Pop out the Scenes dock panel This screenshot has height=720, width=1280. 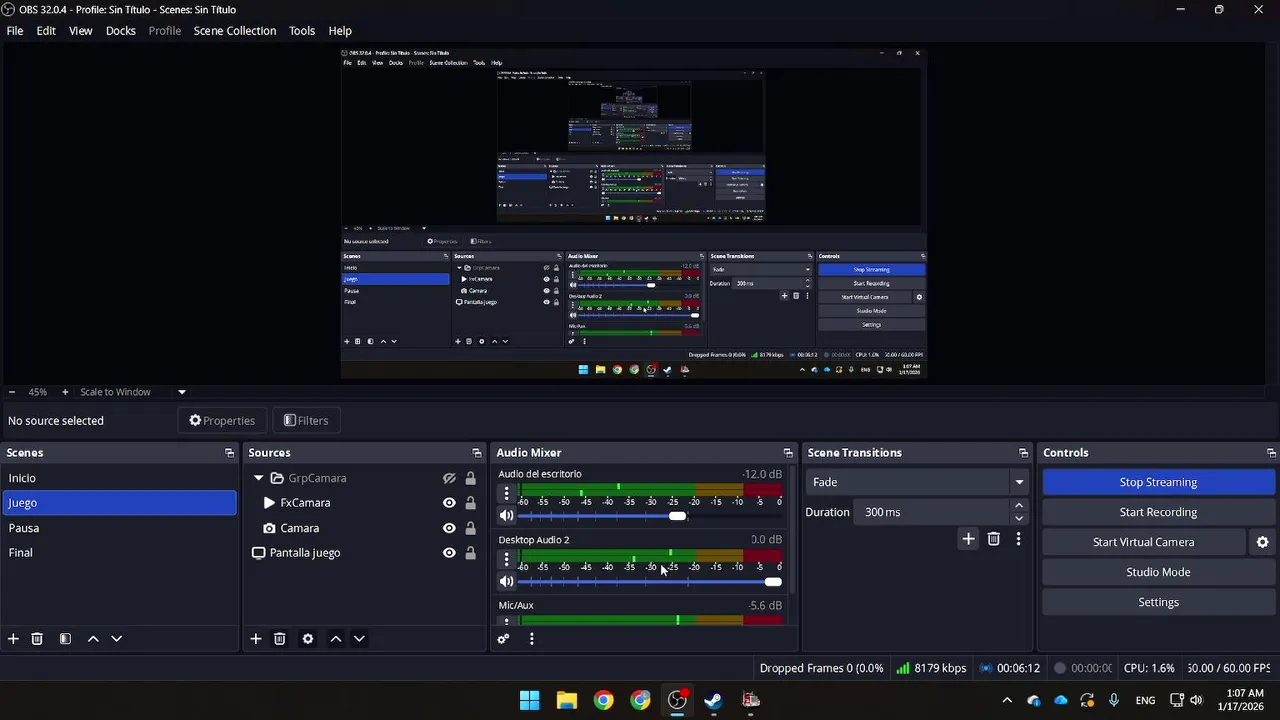pos(230,453)
